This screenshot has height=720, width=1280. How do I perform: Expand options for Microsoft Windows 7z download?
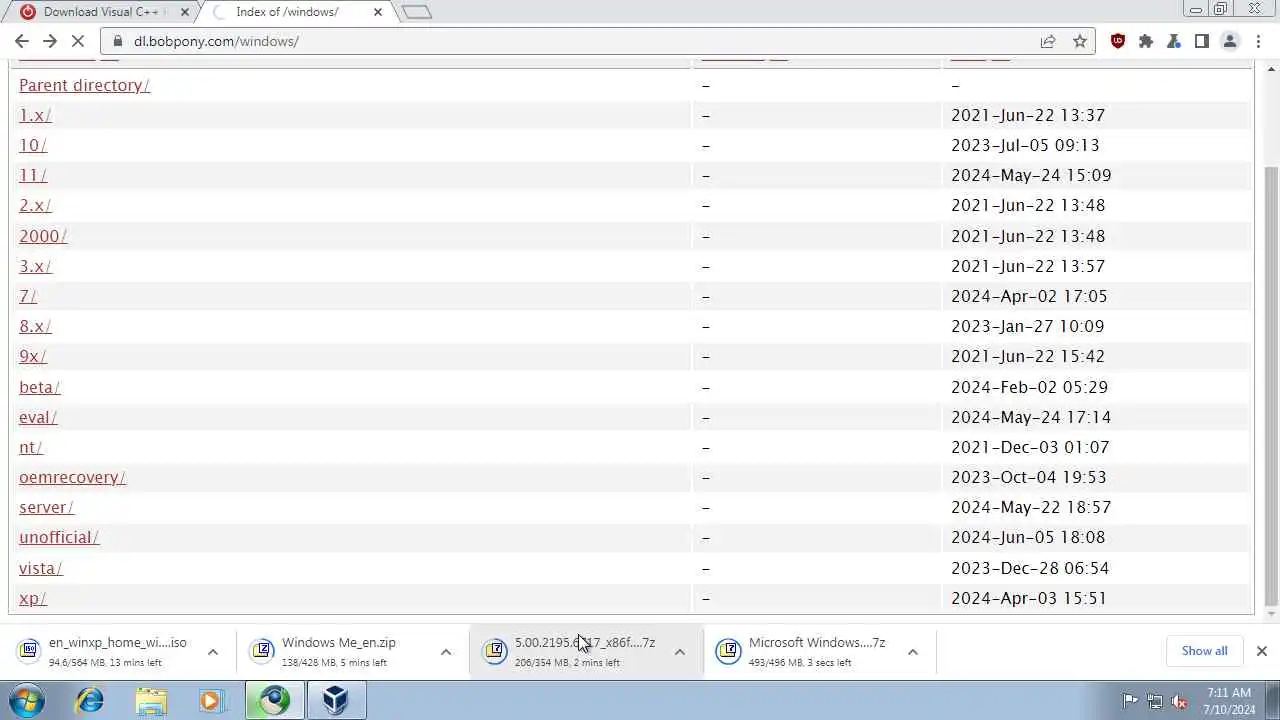[x=912, y=652]
